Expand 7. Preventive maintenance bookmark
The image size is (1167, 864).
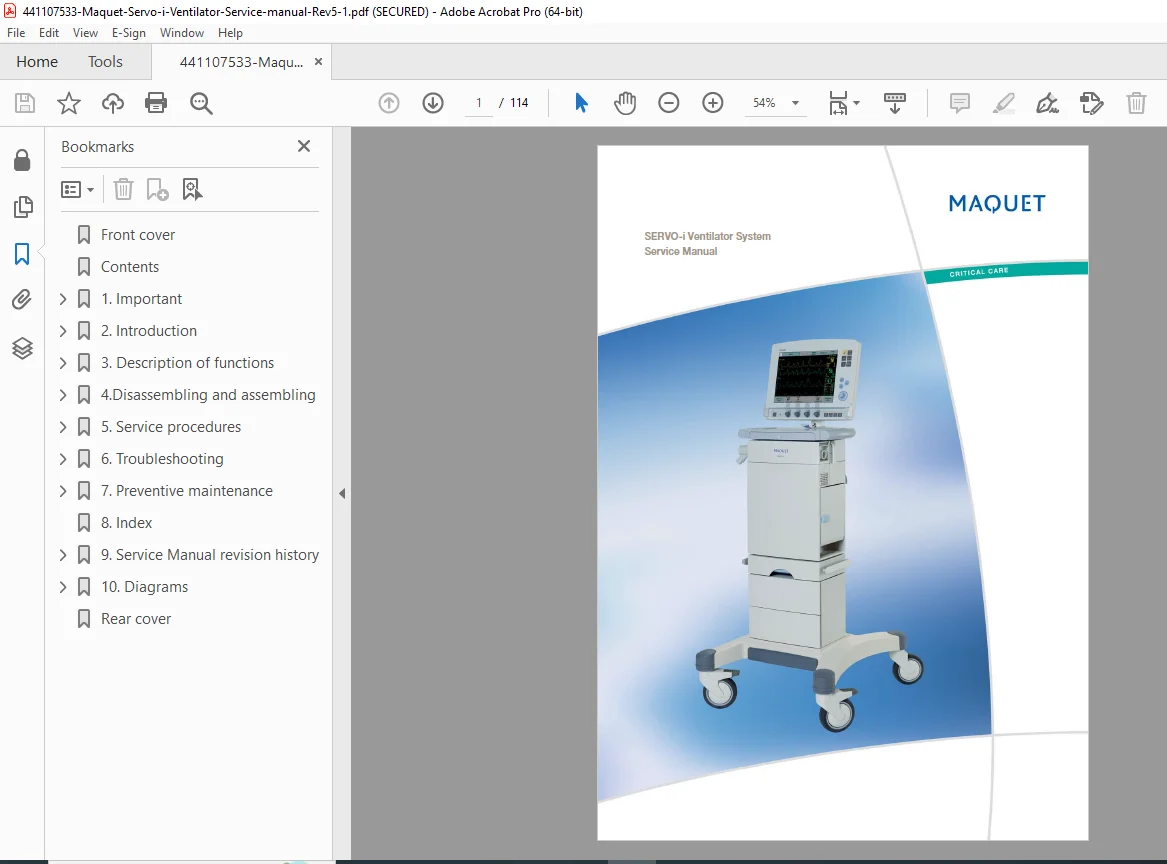[x=63, y=491]
